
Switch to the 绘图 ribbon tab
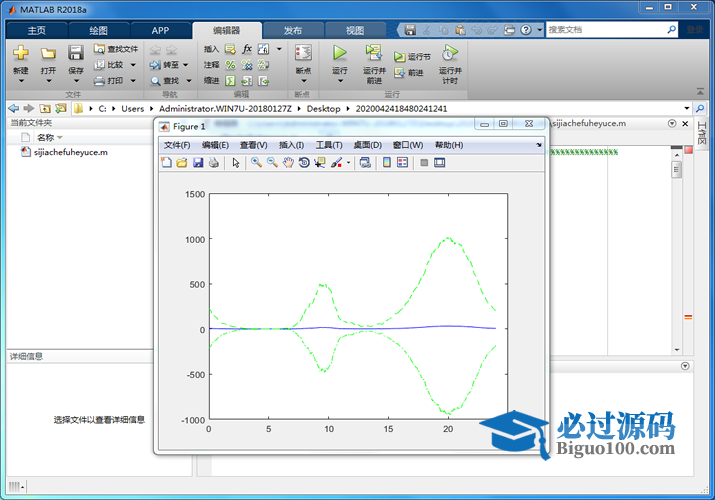click(x=98, y=30)
